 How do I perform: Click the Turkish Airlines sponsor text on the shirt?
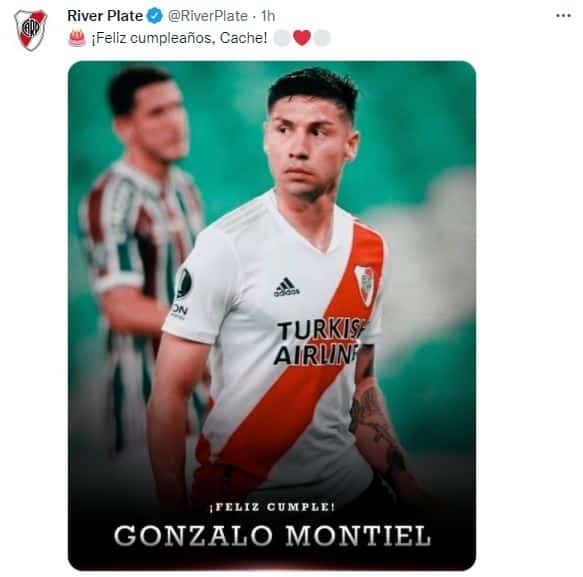tap(319, 343)
